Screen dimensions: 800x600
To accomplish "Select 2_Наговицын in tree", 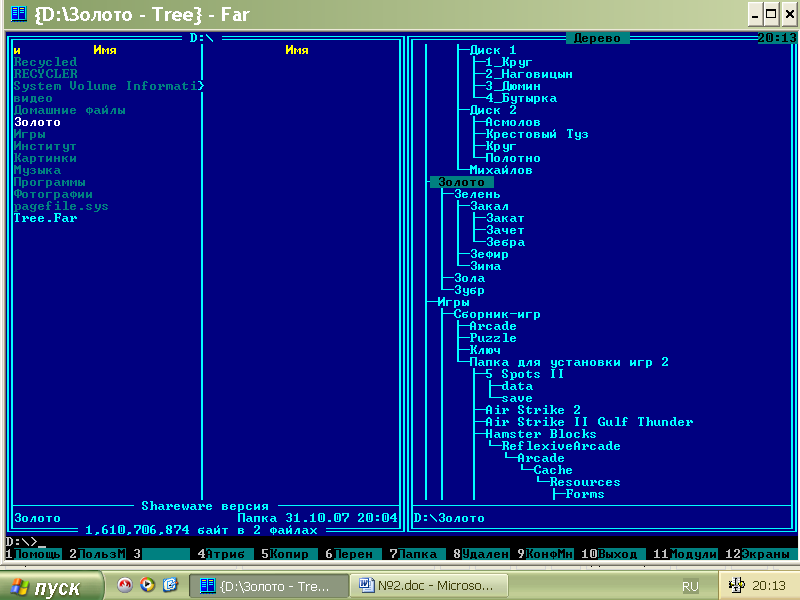I will [x=529, y=74].
